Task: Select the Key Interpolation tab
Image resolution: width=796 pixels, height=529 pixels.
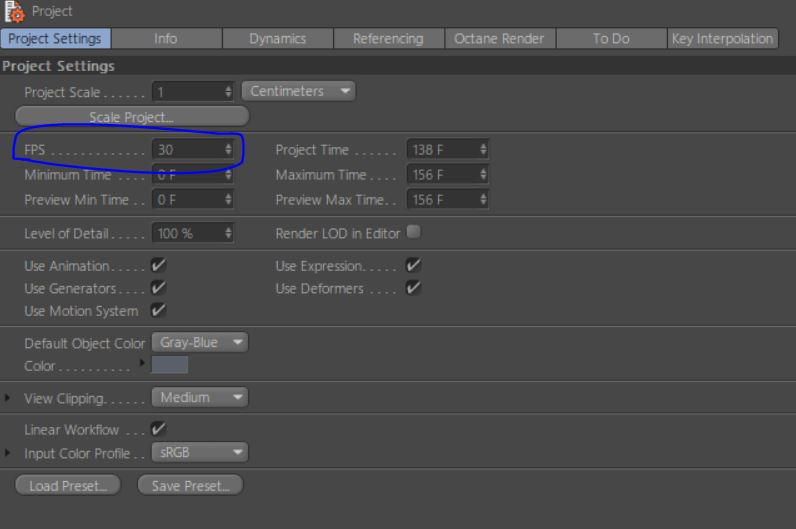Action: pyautogui.click(x=723, y=39)
